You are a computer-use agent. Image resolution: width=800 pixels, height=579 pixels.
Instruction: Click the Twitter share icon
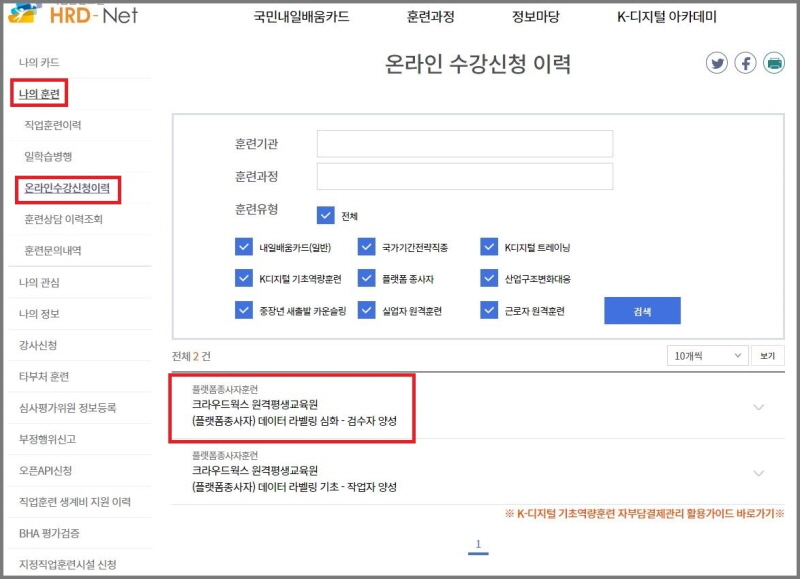click(x=719, y=62)
